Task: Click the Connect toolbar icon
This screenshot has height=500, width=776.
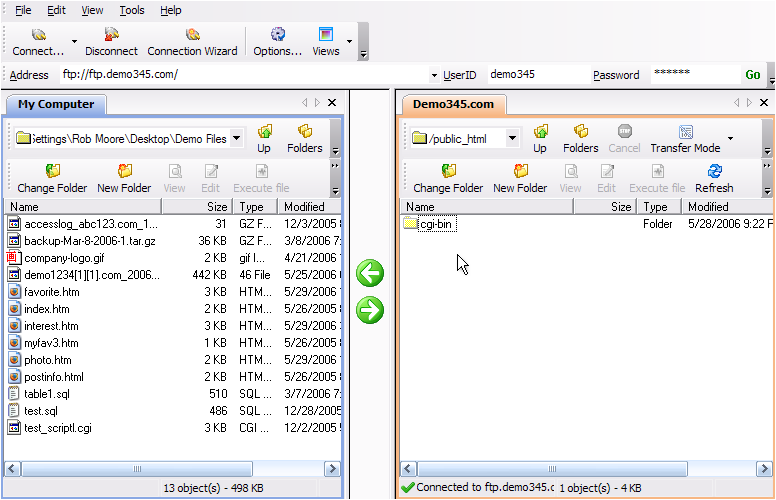Action: click(x=38, y=35)
